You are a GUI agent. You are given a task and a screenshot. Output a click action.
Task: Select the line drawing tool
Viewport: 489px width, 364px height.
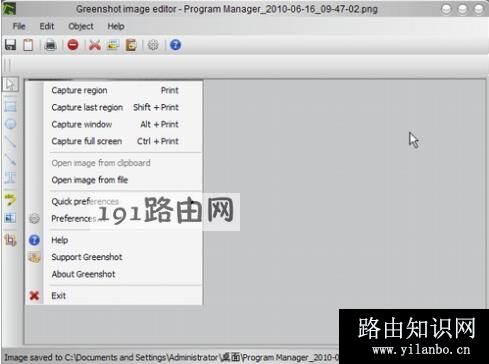[10, 141]
